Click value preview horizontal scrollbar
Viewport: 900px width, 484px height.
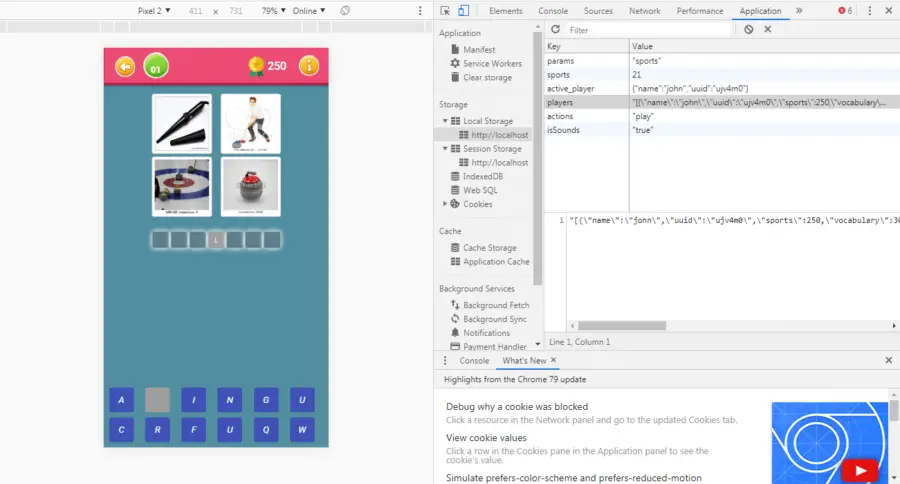pos(622,326)
